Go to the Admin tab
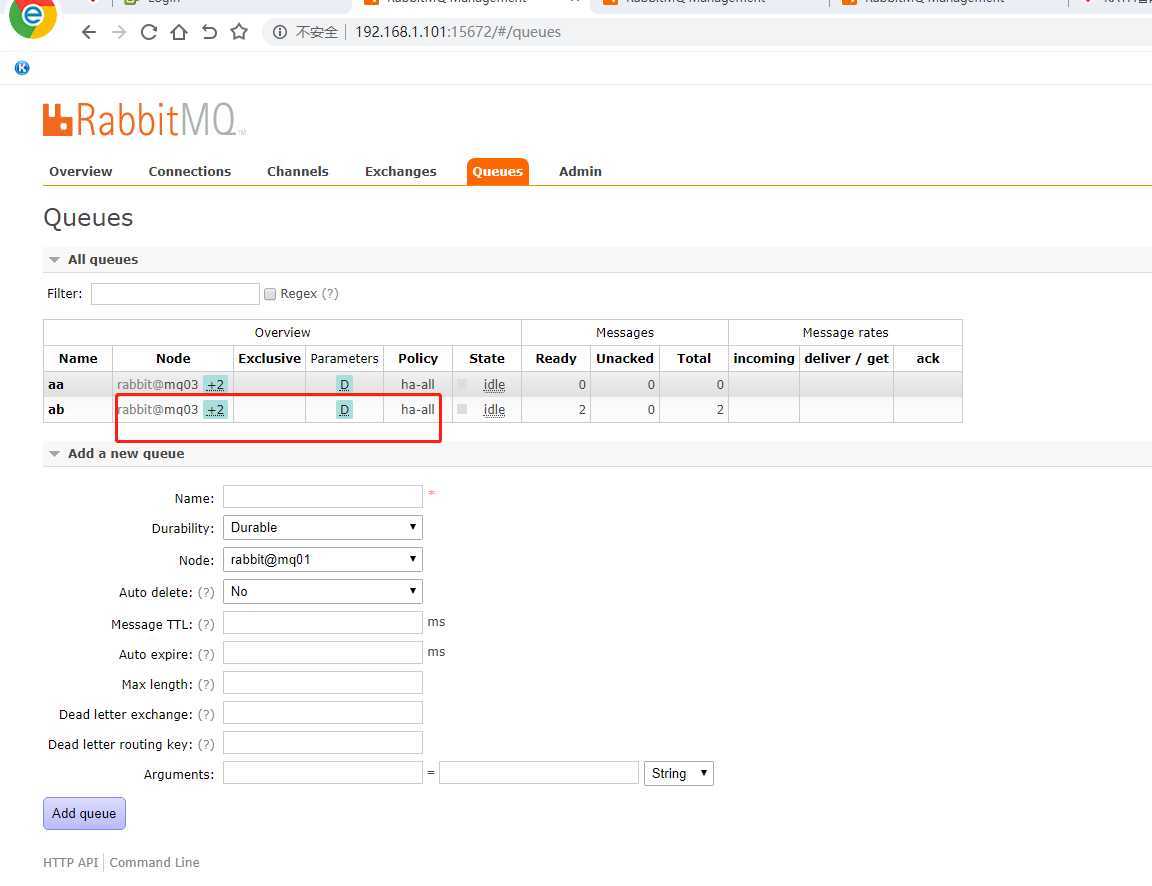This screenshot has width=1152, height=886. tap(580, 171)
